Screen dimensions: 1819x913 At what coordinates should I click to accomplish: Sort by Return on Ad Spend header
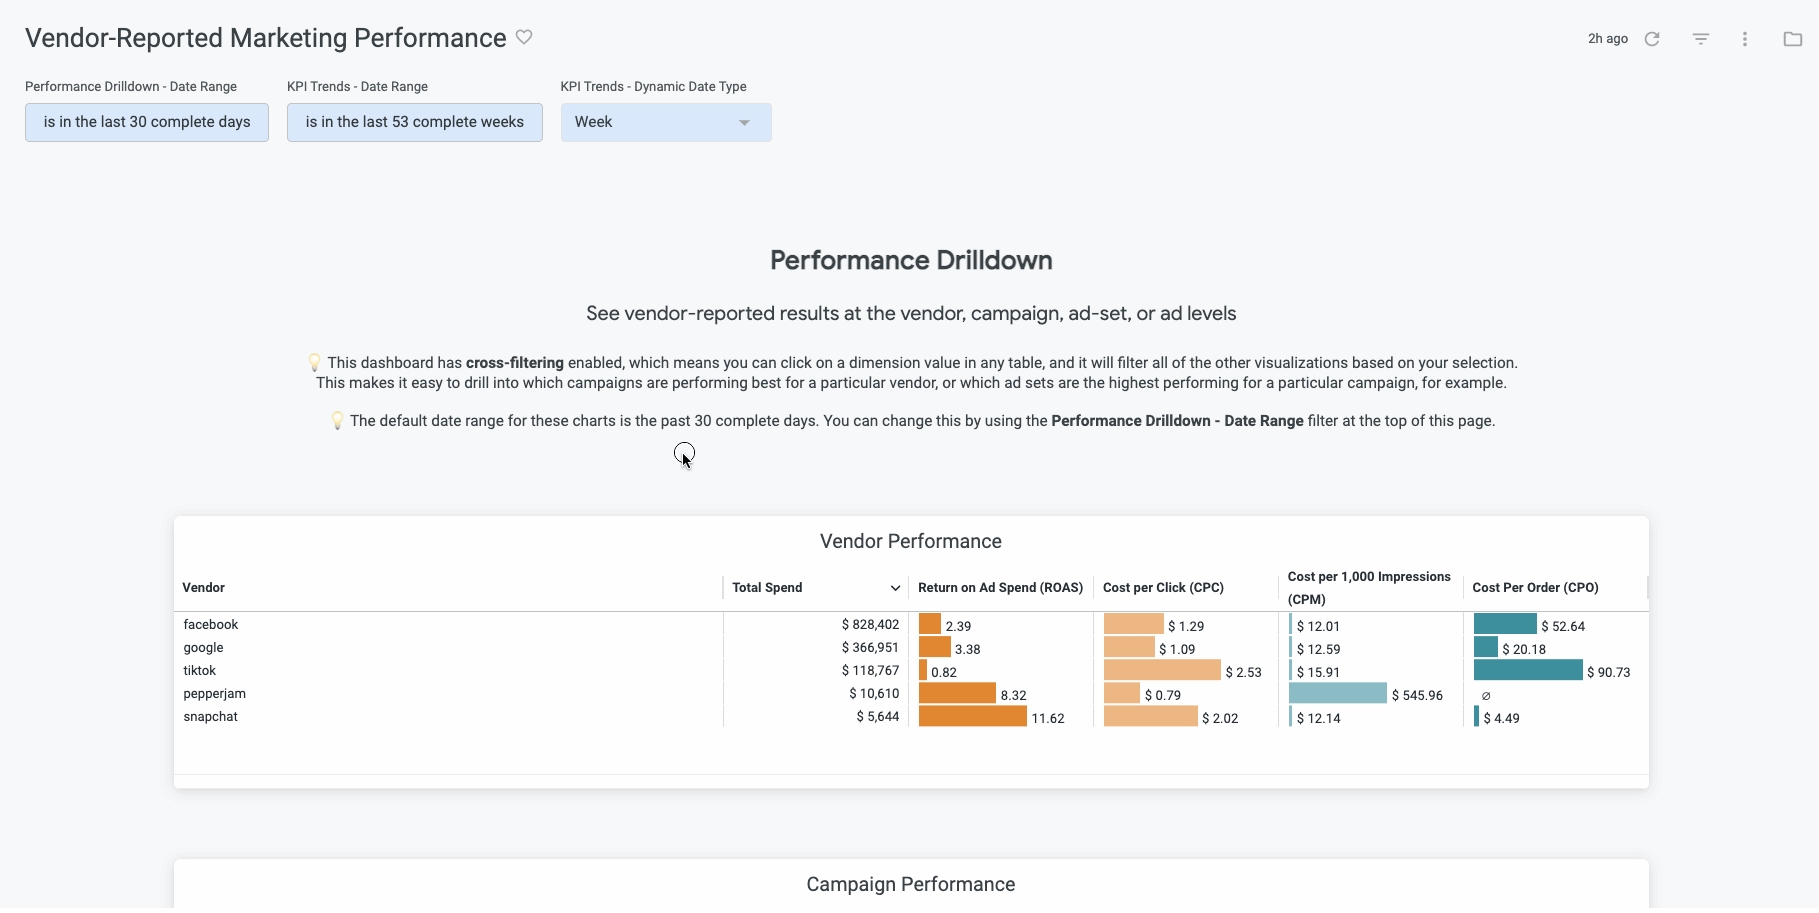(1000, 588)
